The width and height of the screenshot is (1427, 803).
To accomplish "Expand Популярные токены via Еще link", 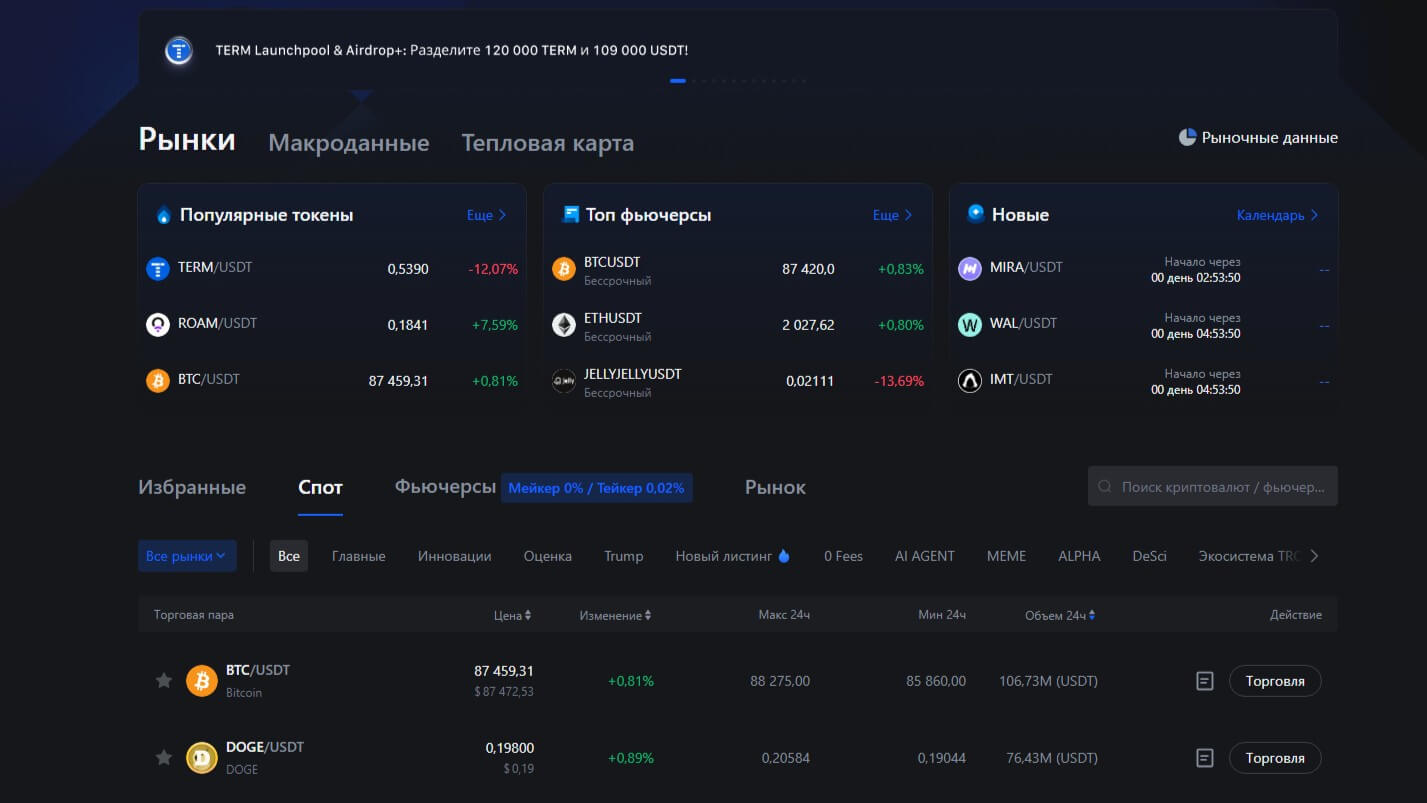I will tap(487, 215).
